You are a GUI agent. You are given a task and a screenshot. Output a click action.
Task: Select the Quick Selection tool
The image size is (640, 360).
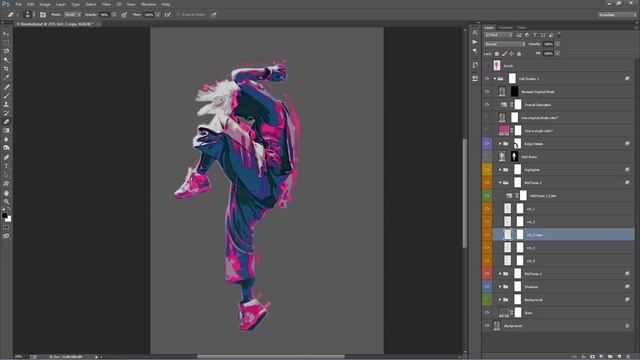click(6, 60)
